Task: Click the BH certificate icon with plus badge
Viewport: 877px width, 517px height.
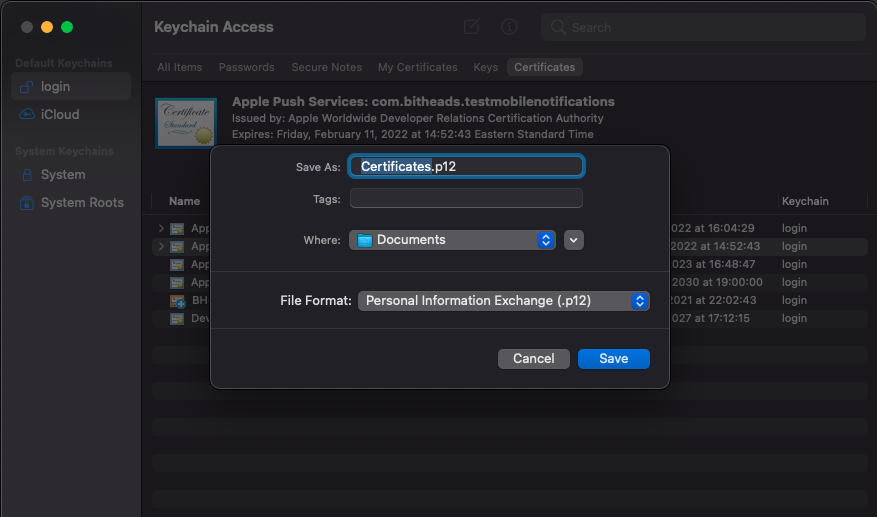Action: (x=177, y=300)
